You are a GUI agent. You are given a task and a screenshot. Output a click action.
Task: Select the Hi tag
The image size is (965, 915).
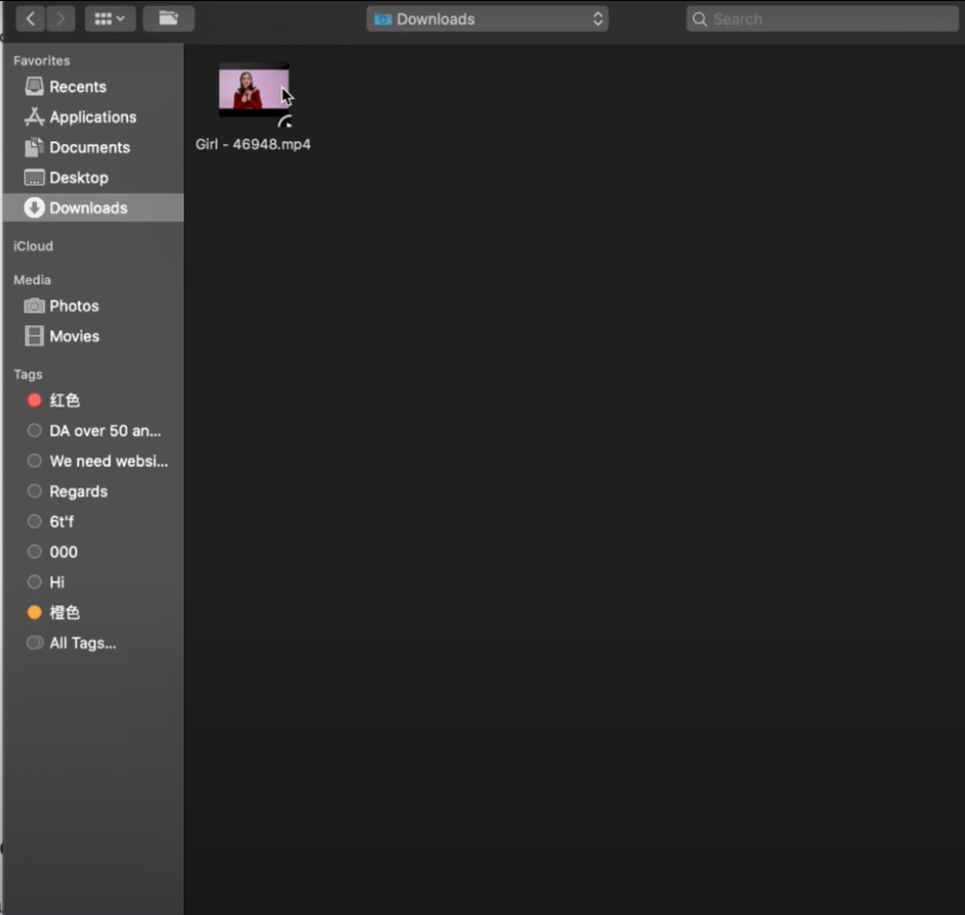point(93,582)
